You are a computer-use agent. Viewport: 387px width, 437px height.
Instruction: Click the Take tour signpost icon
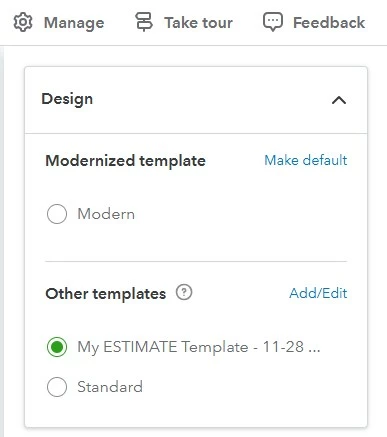tap(144, 22)
